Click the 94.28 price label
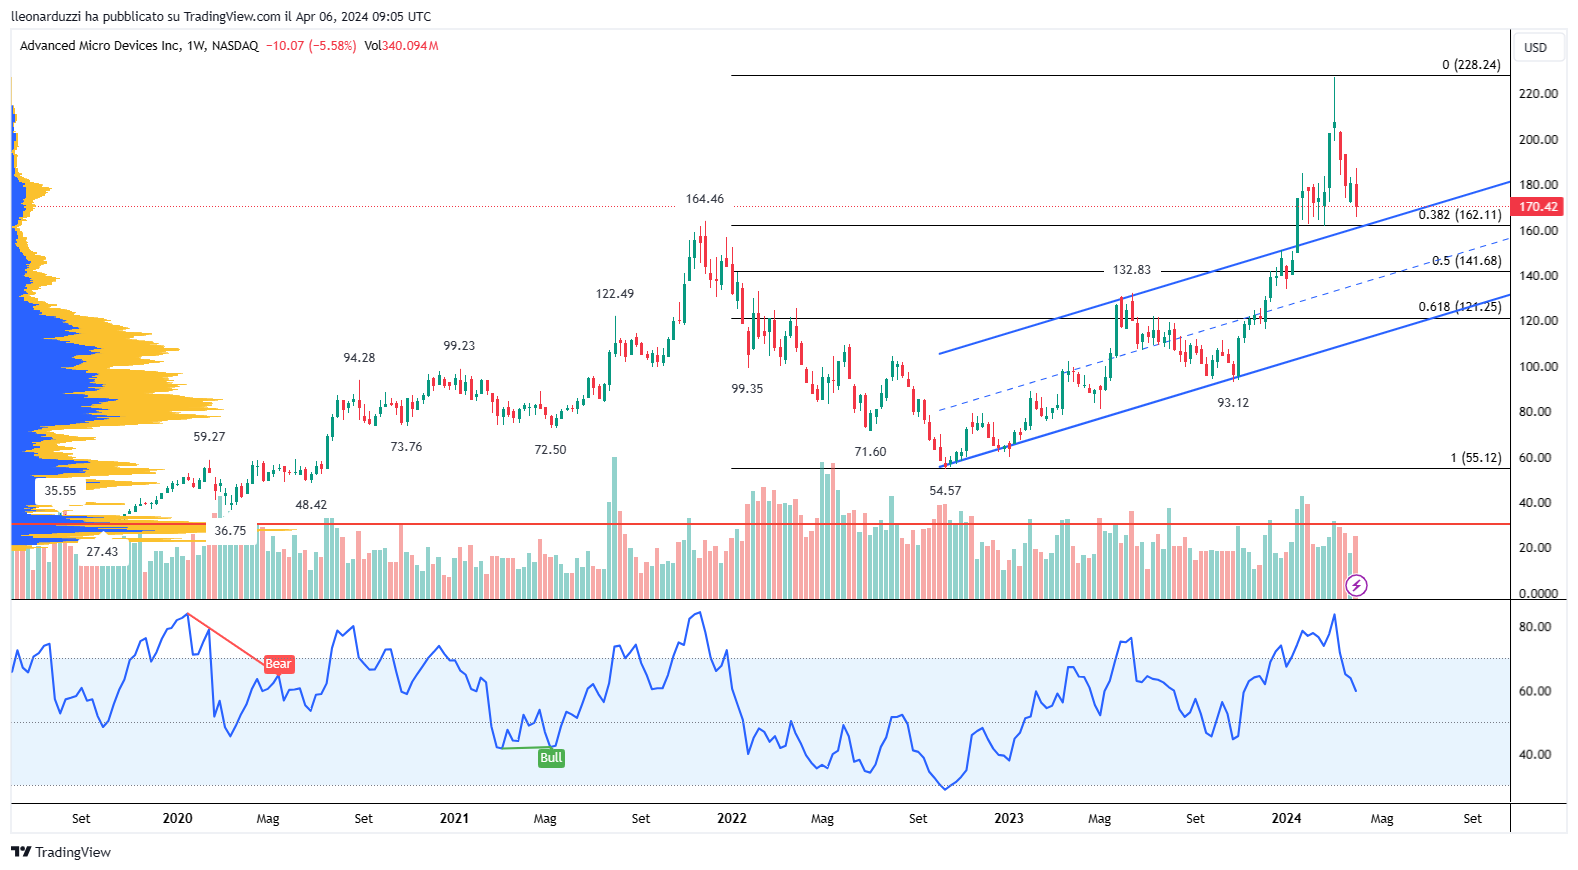This screenshot has width=1578, height=870. [x=359, y=358]
